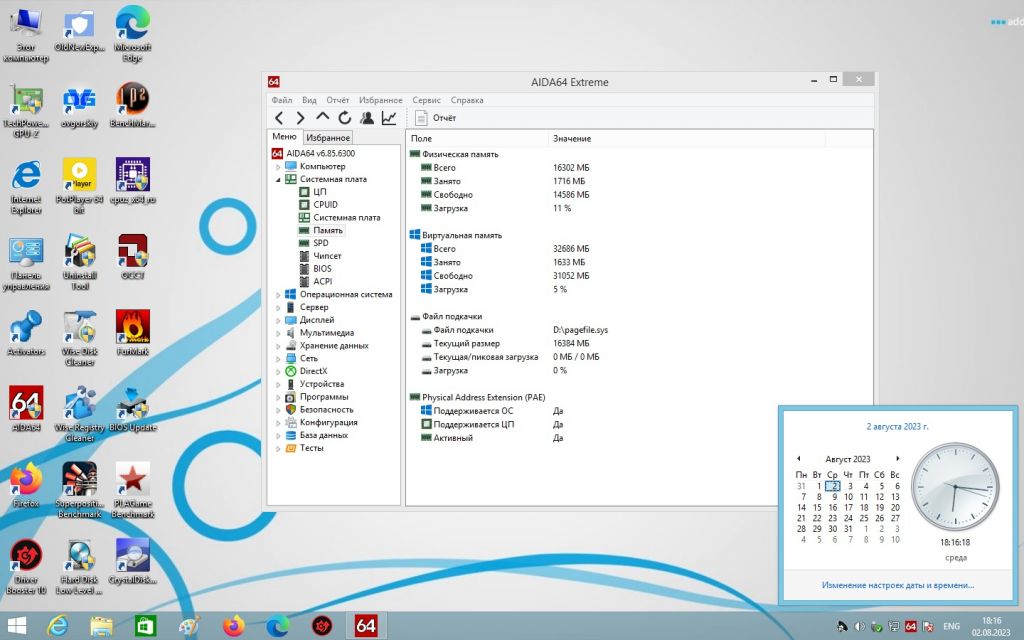Expand the Дисплей tree node
Screen dimensions: 1024x640
[278, 320]
